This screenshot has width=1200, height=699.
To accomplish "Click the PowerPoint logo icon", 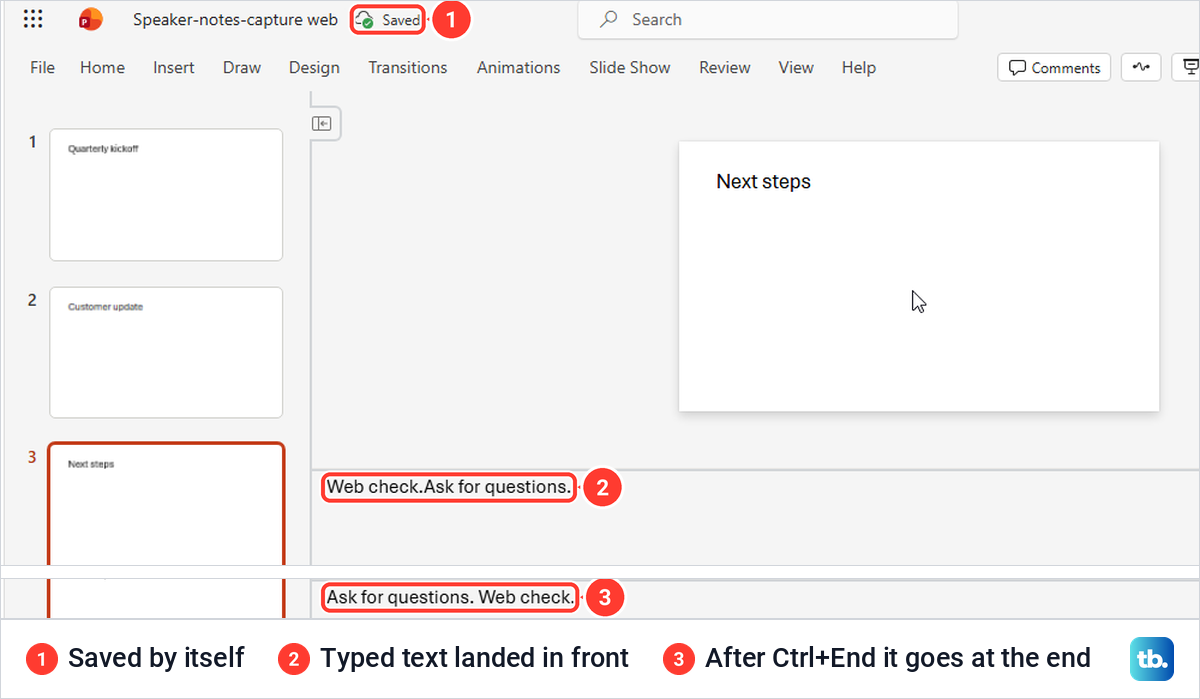I will click(91, 19).
